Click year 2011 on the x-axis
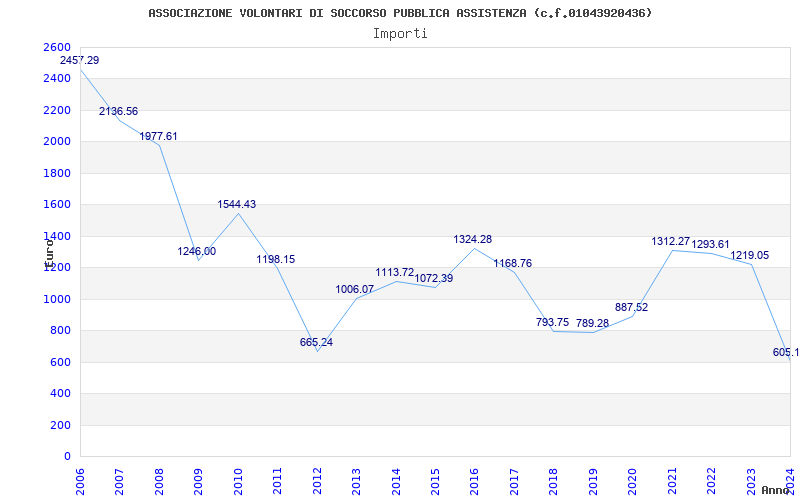This screenshot has width=800, height=500. pyautogui.click(x=277, y=482)
